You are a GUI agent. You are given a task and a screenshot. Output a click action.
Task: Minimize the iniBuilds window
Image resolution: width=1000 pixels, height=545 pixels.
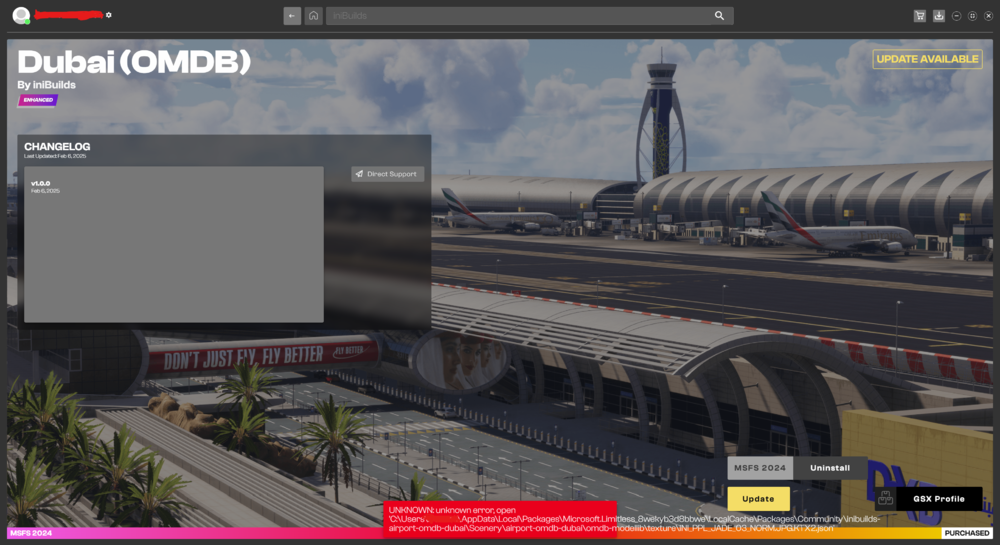tap(957, 16)
